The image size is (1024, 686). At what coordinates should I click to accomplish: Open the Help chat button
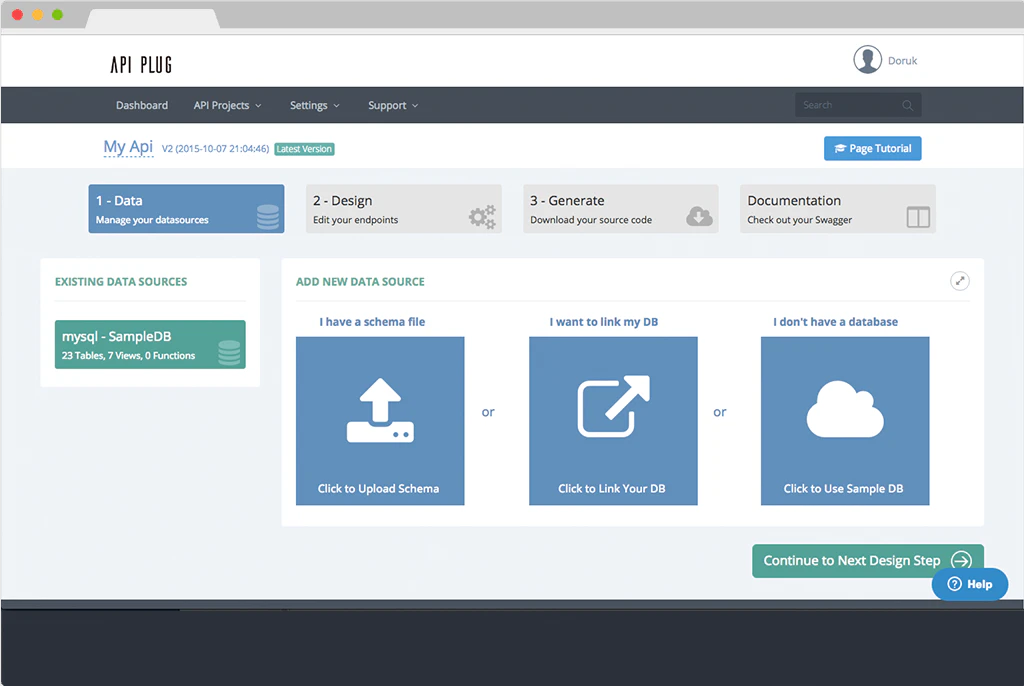click(x=970, y=584)
